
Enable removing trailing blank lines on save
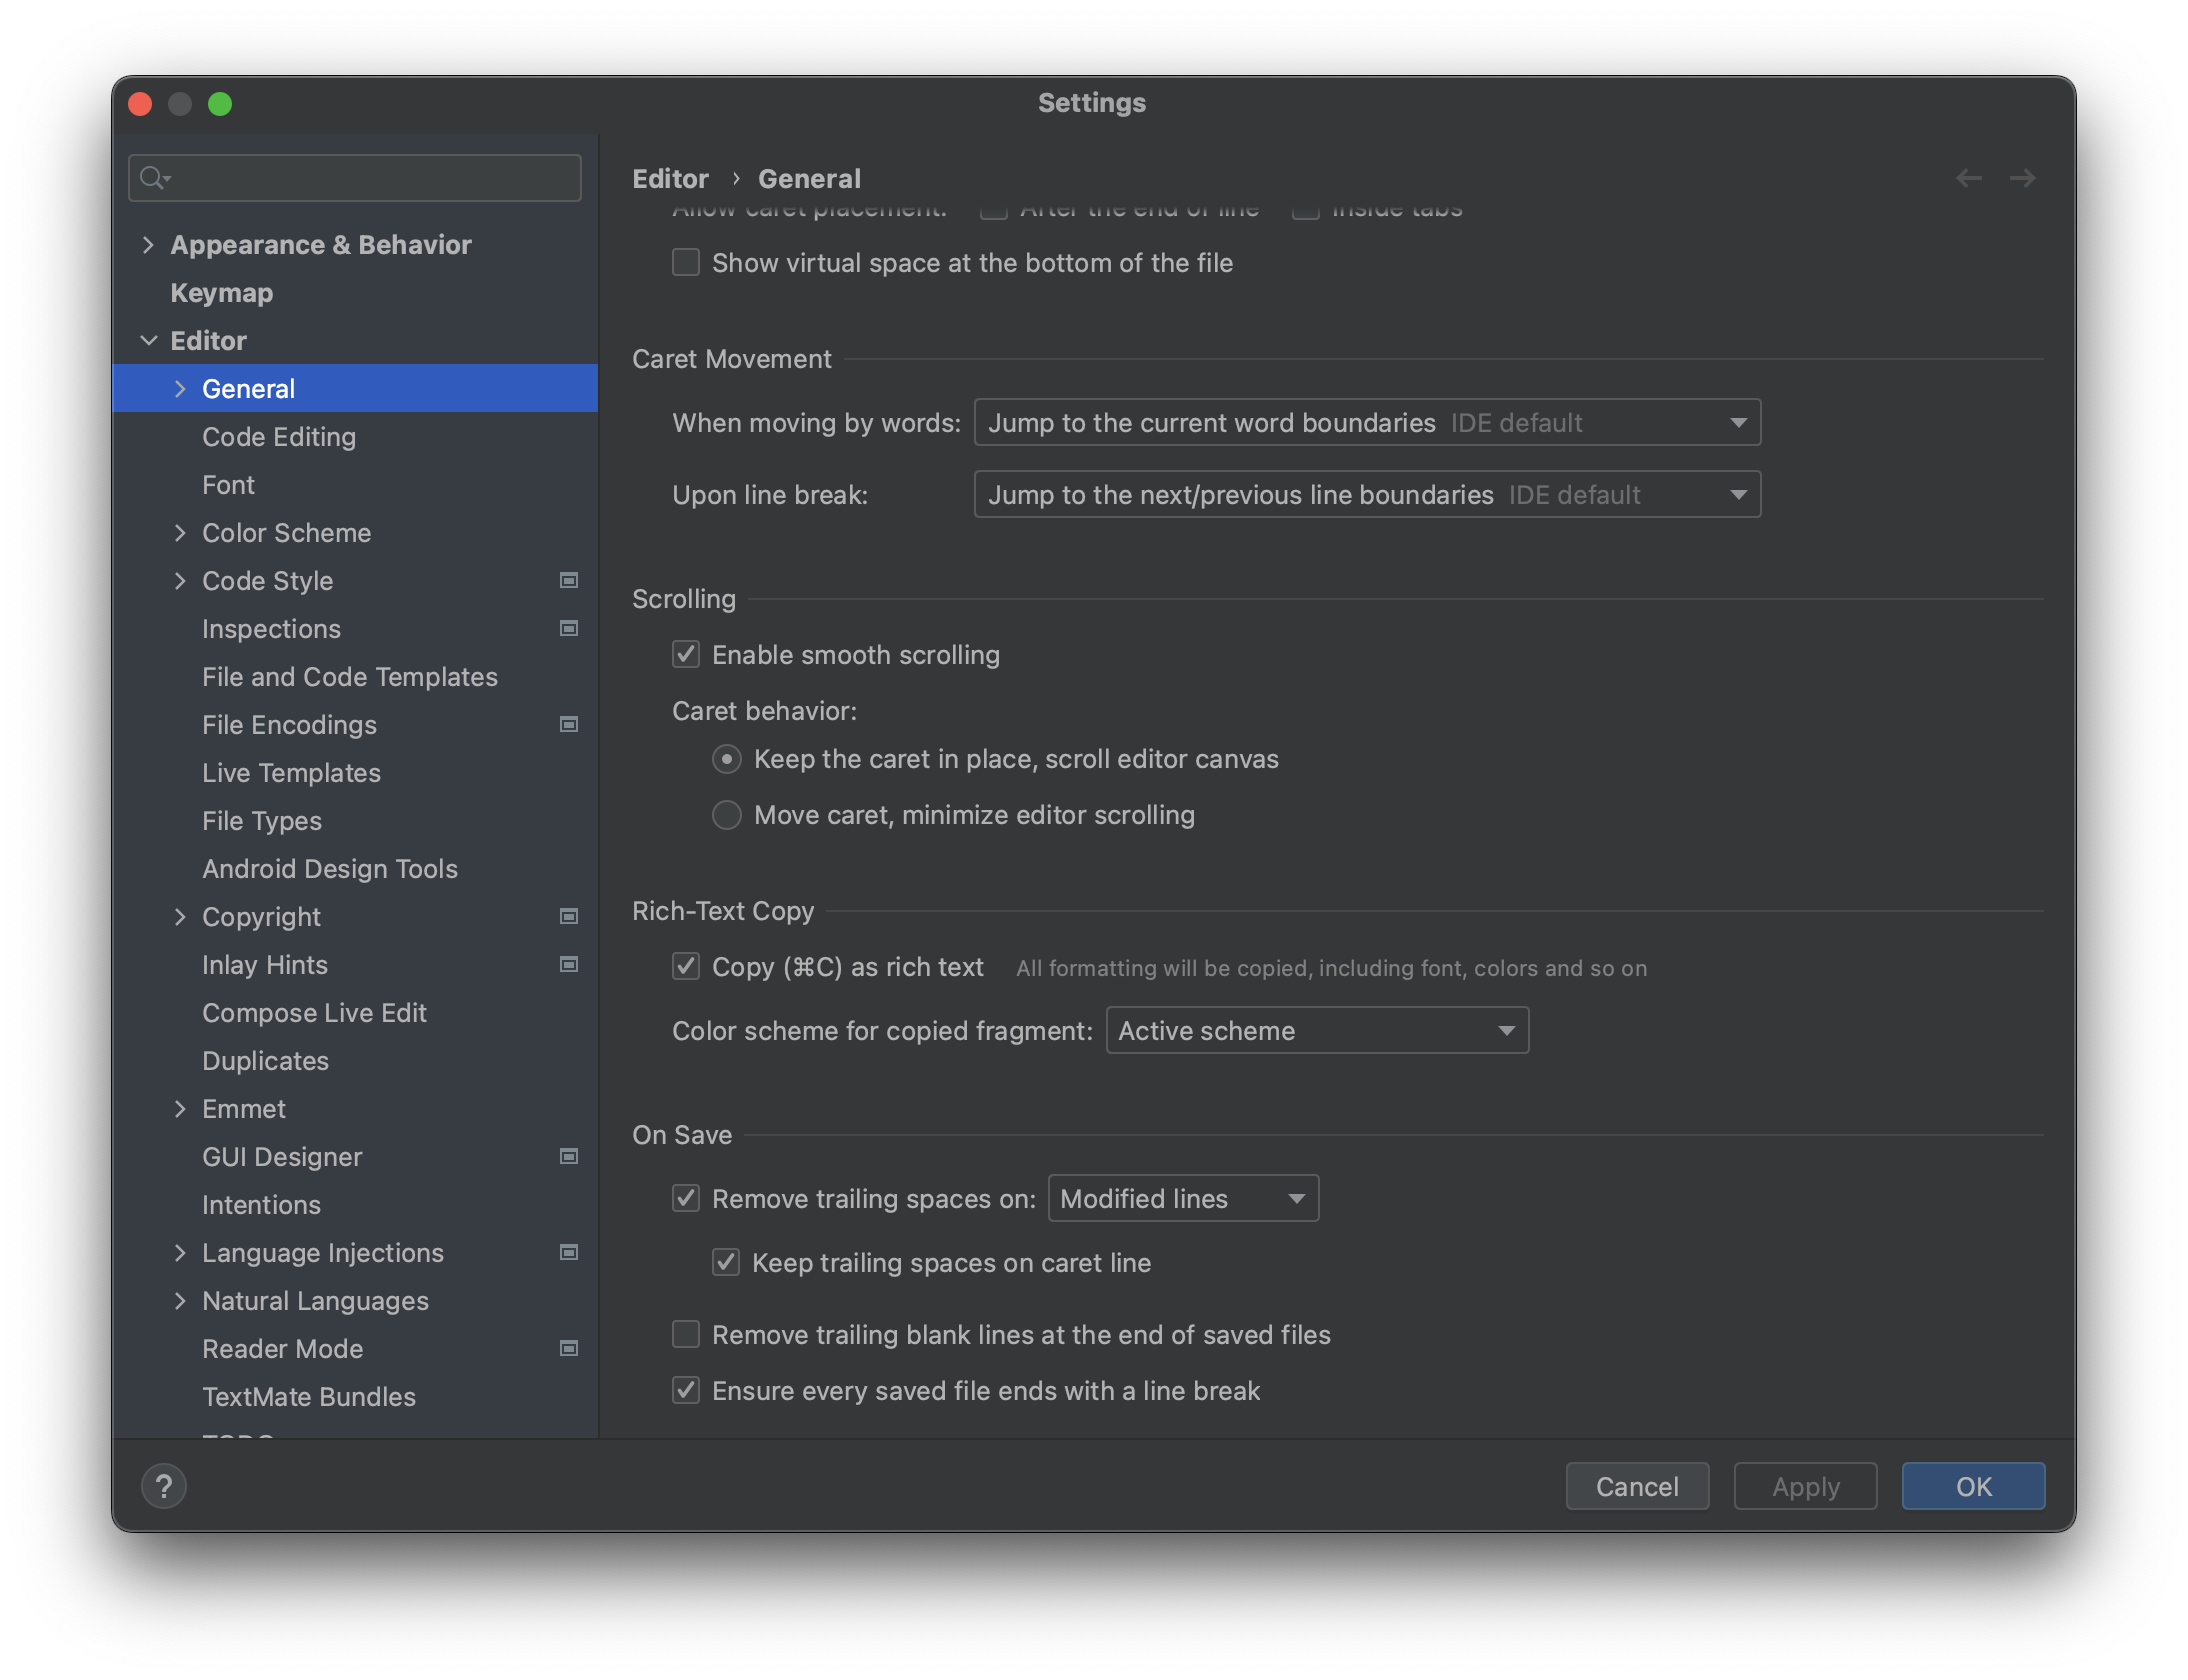tap(686, 1335)
